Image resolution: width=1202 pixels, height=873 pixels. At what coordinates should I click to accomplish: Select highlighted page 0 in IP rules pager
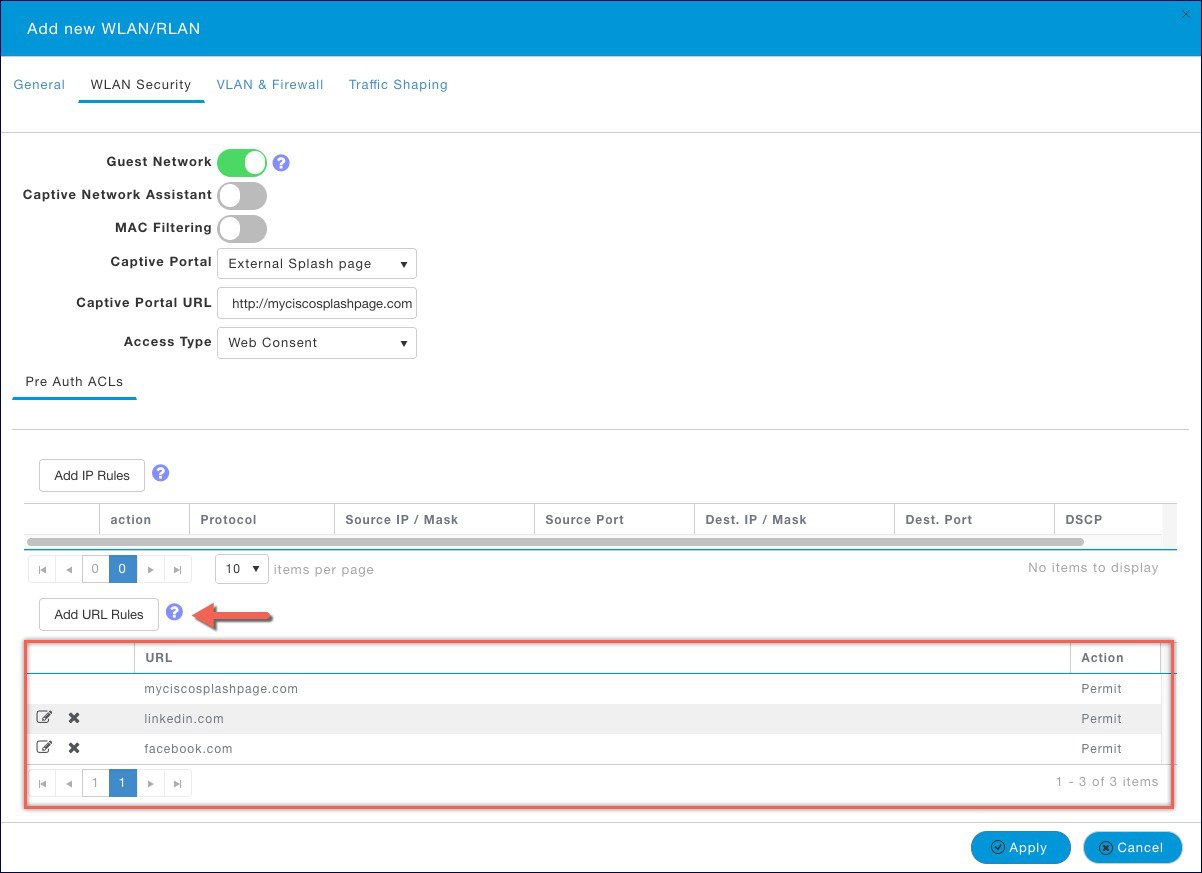[122, 569]
